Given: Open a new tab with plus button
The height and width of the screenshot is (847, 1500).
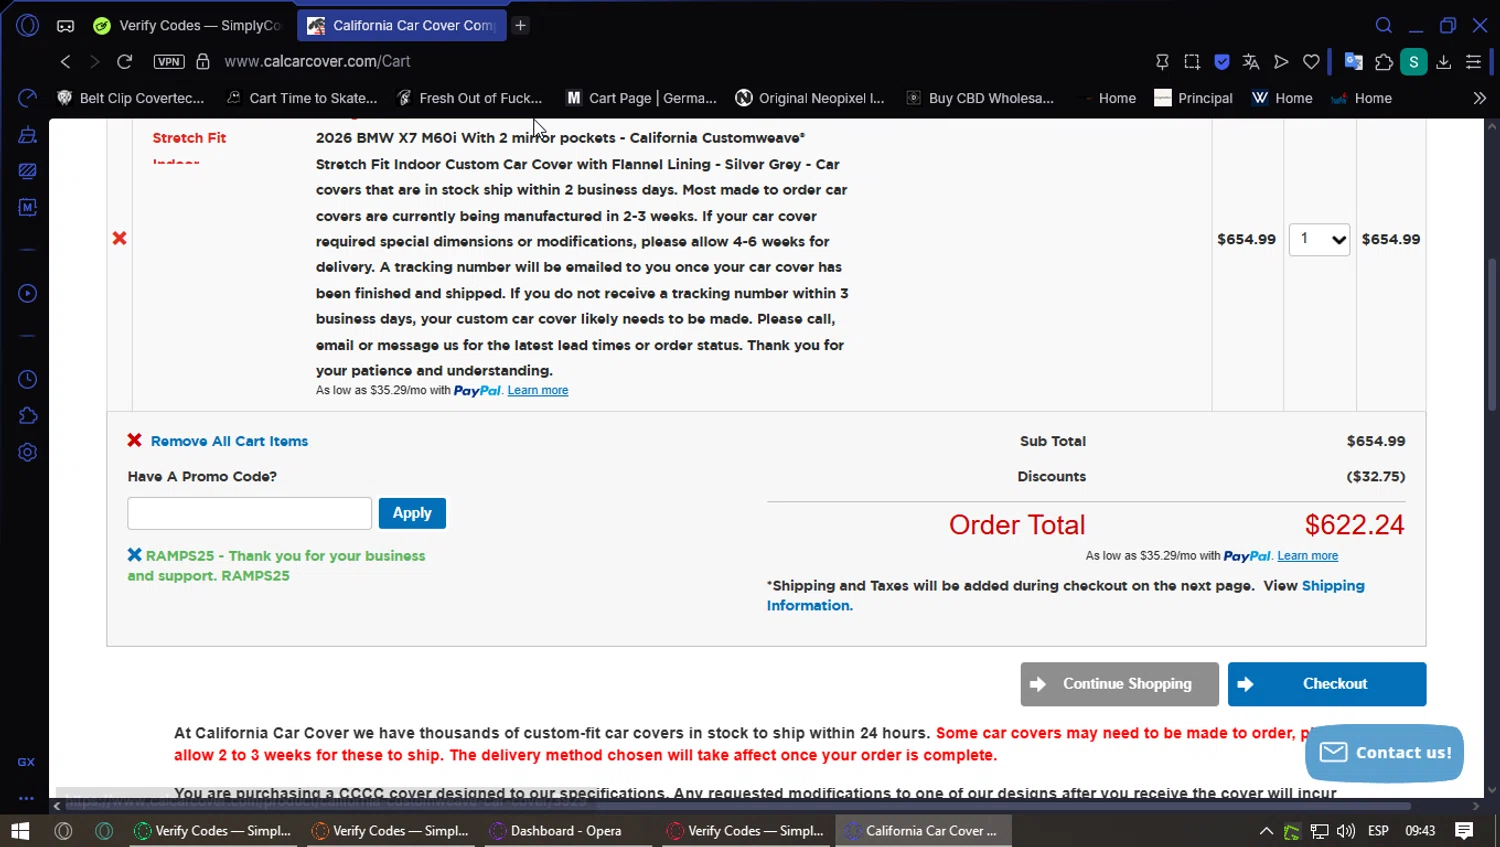Looking at the screenshot, I should coord(520,26).
